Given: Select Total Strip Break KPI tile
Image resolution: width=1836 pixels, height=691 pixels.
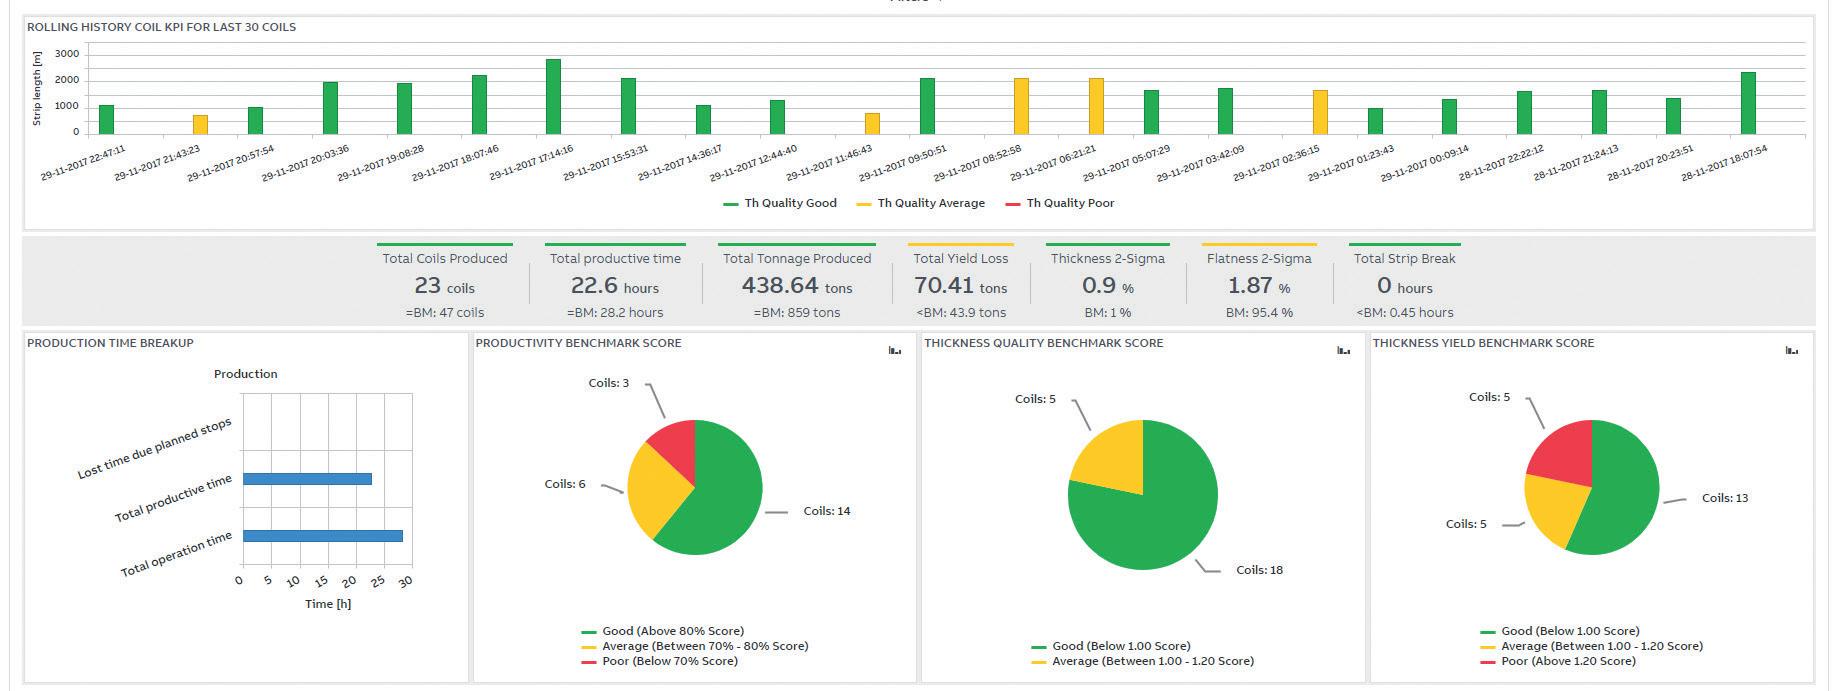Looking at the screenshot, I should 1405,283.
